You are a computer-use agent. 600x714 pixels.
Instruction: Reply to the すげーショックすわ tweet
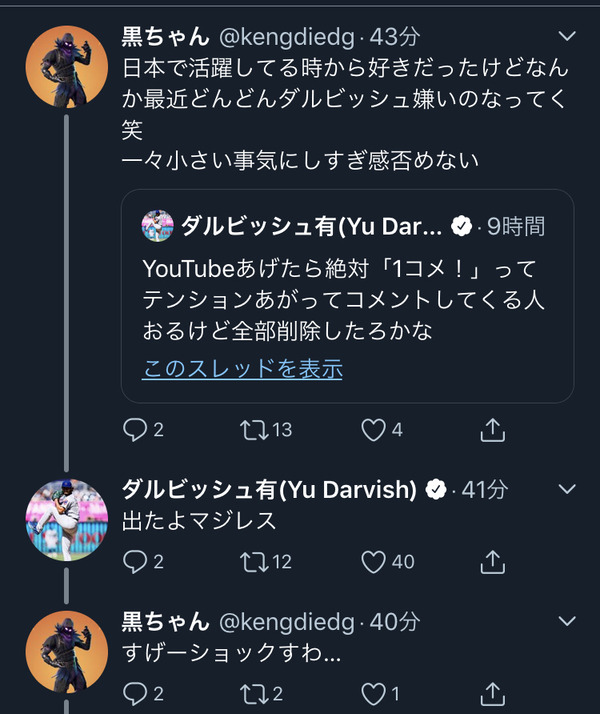point(135,694)
